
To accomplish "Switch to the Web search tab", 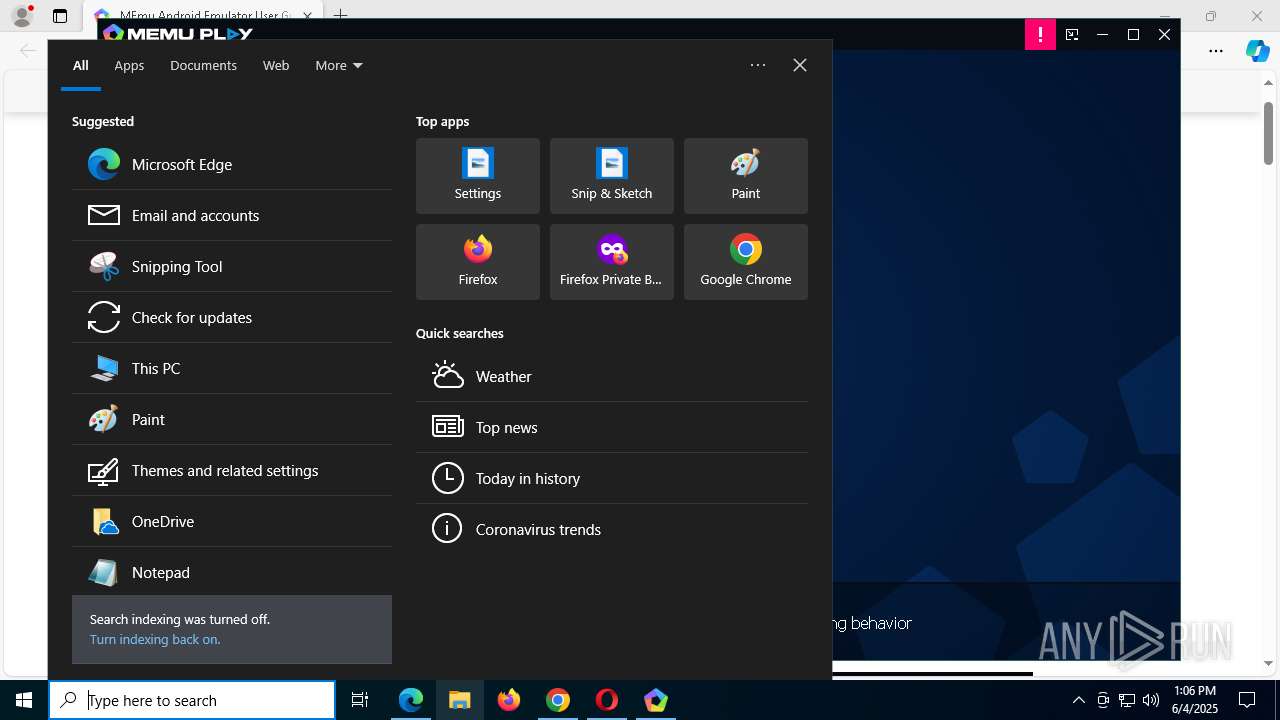I will click(x=276, y=65).
